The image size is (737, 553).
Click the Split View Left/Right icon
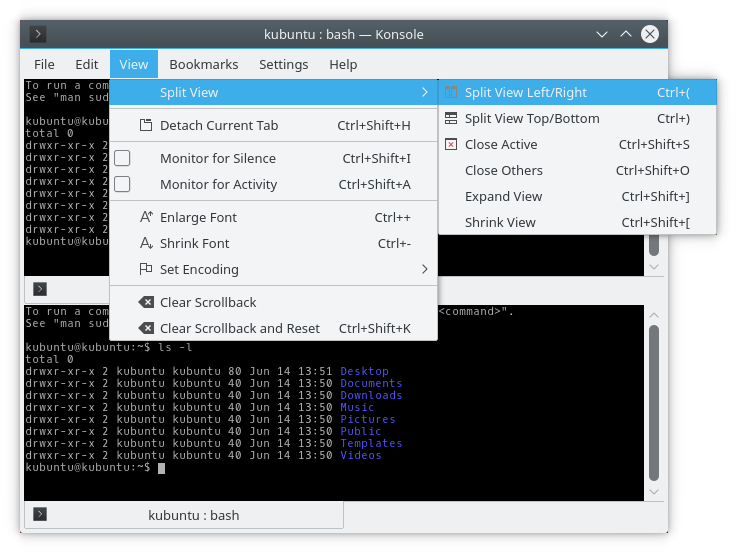point(451,92)
